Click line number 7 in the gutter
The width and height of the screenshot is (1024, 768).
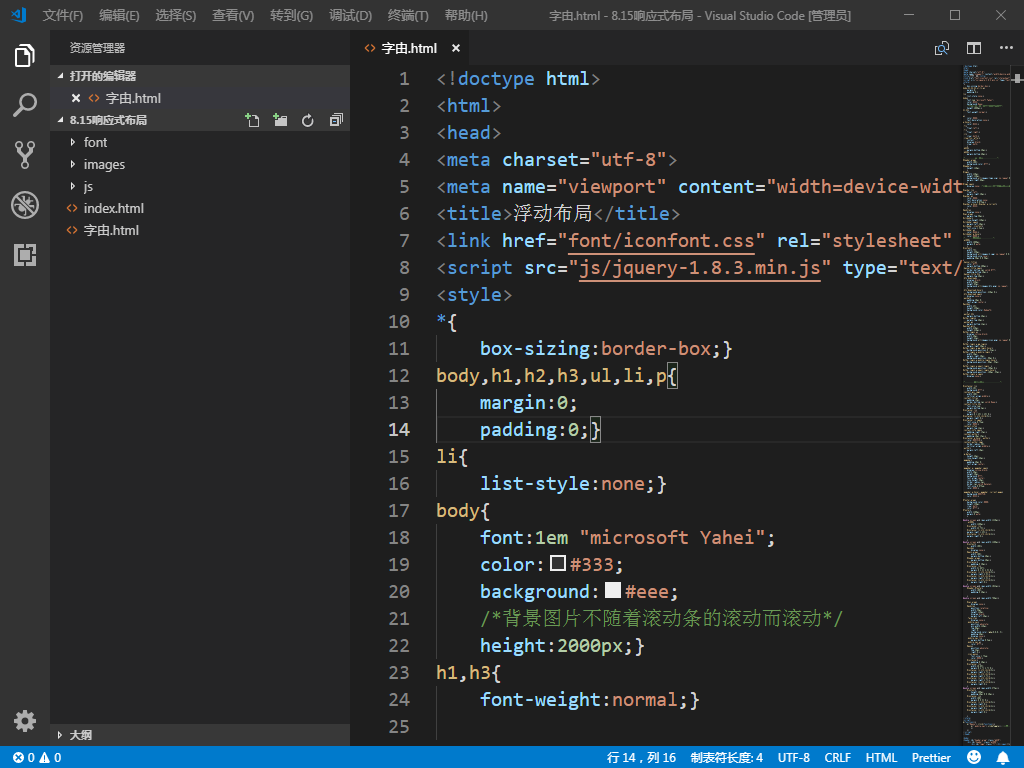[404, 240]
